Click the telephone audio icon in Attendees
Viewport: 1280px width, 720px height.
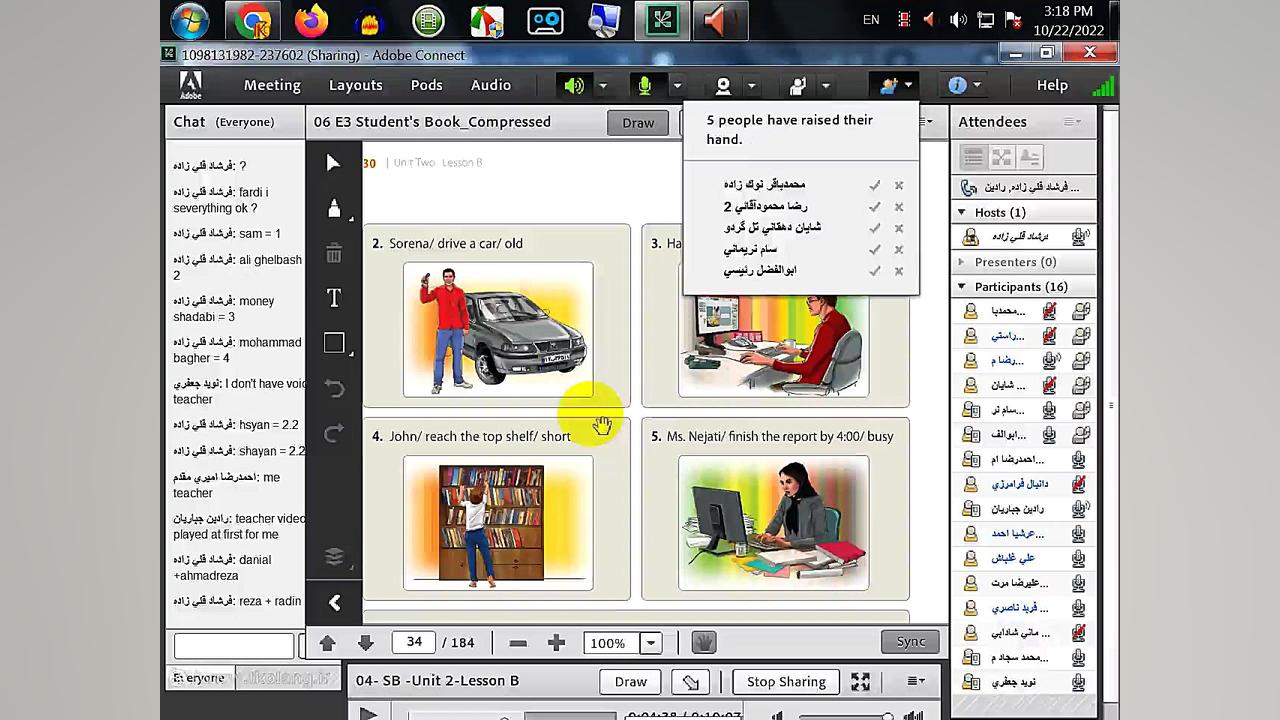coord(968,187)
